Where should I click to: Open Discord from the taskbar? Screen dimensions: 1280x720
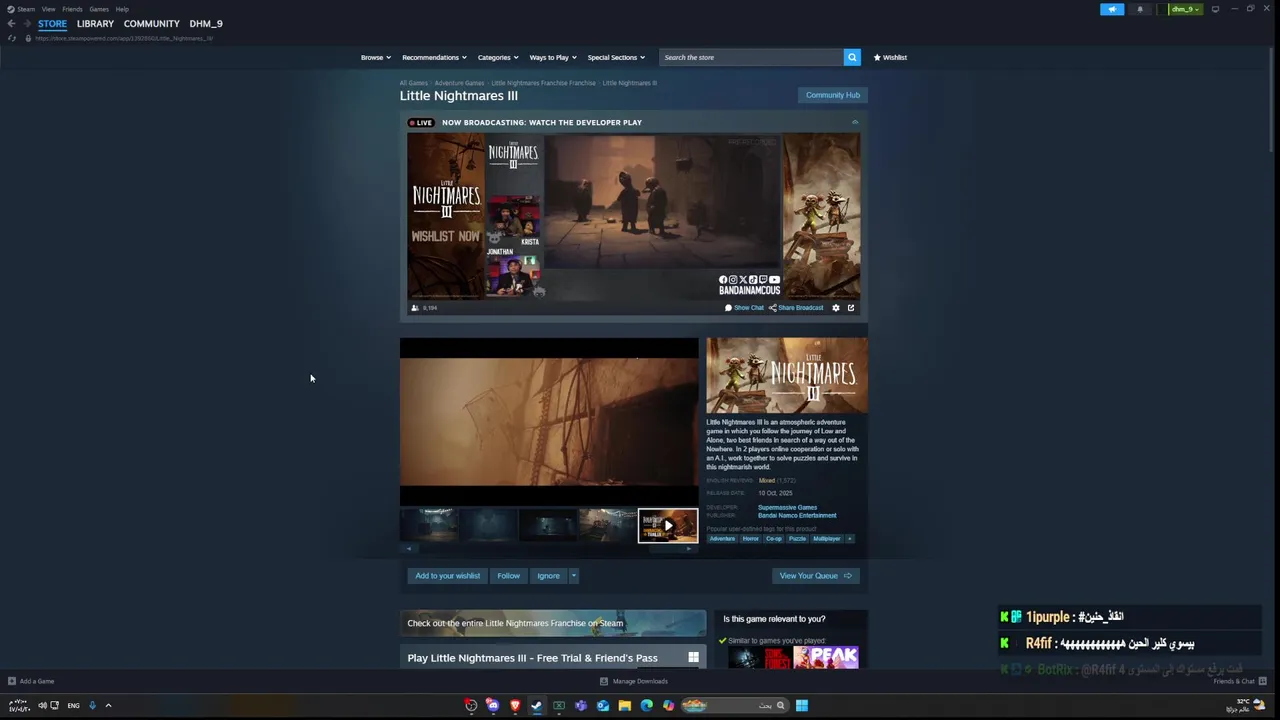tap(493, 705)
